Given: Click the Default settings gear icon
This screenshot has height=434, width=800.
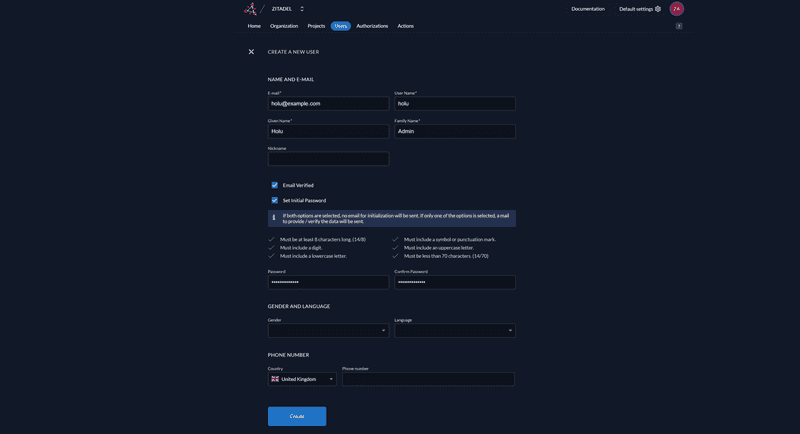Looking at the screenshot, I should 658,9.
